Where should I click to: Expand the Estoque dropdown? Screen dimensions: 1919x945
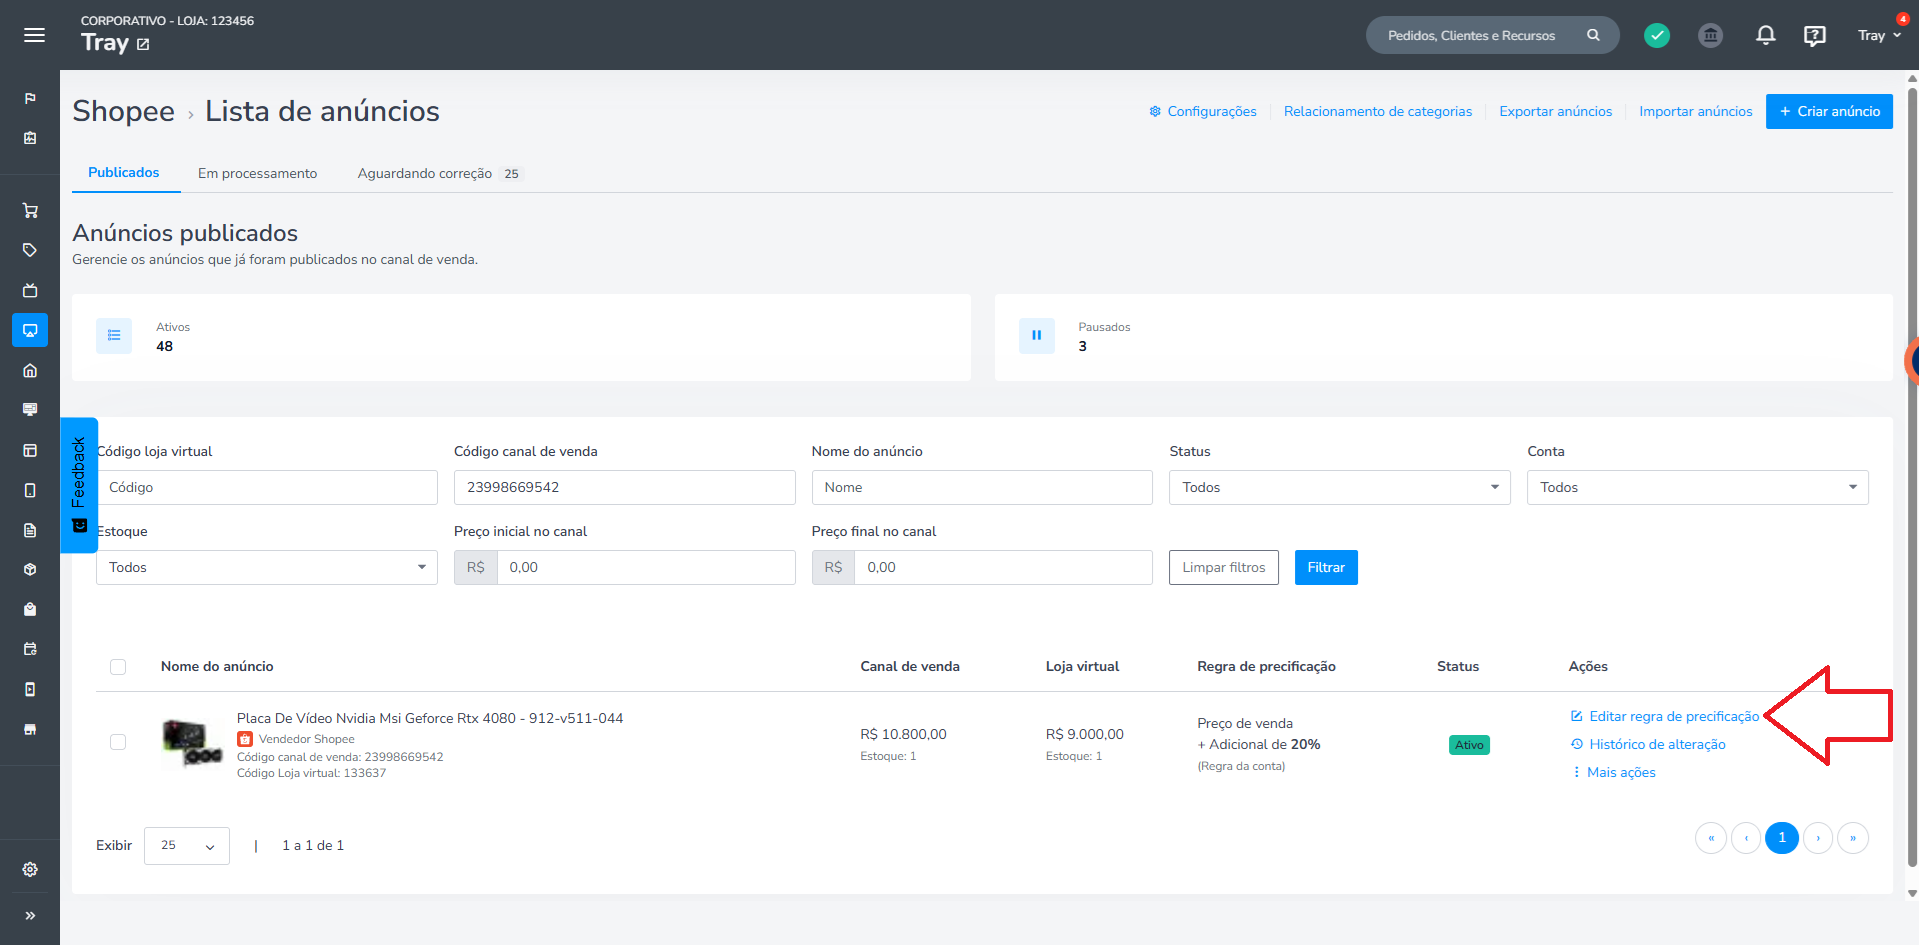(267, 567)
